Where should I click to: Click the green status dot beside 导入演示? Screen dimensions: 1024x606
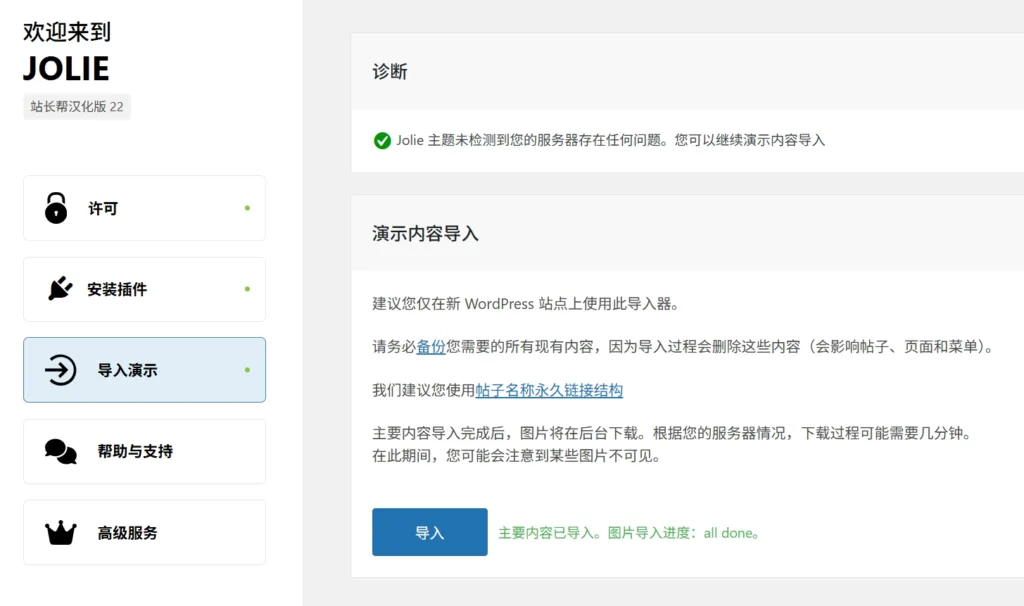tap(247, 370)
